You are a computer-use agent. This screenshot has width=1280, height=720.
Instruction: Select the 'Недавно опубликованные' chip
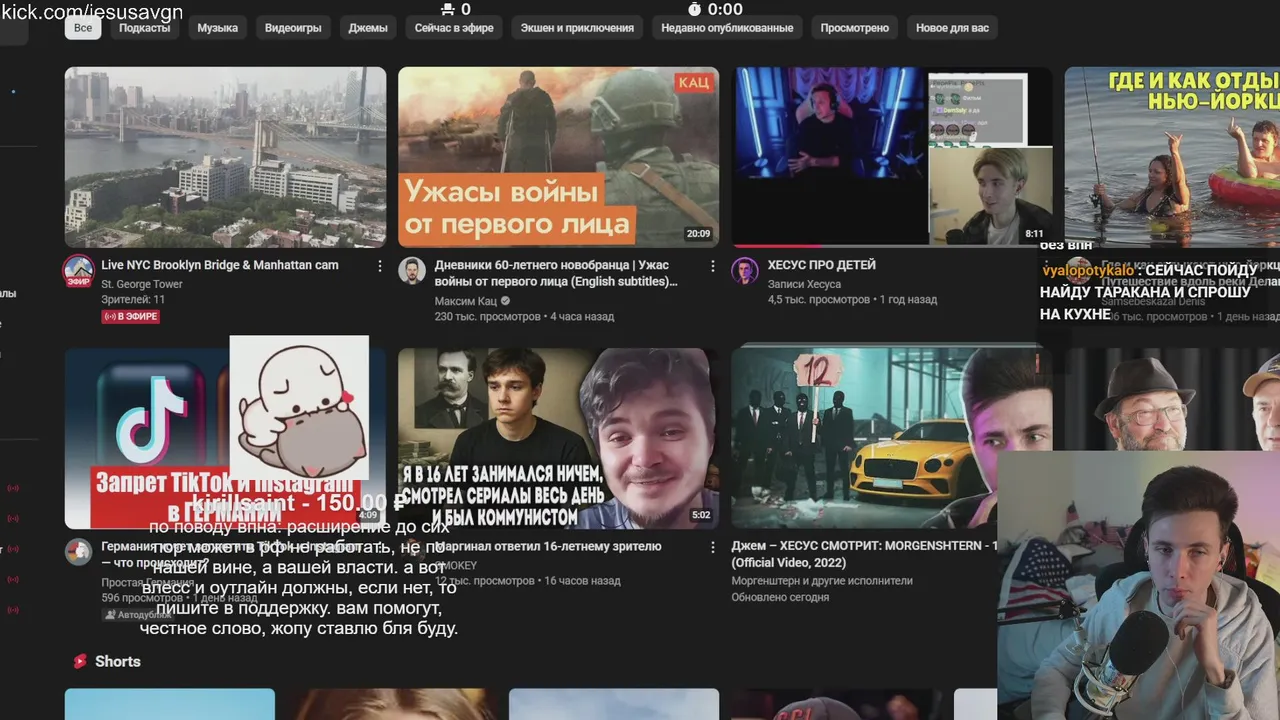(727, 28)
